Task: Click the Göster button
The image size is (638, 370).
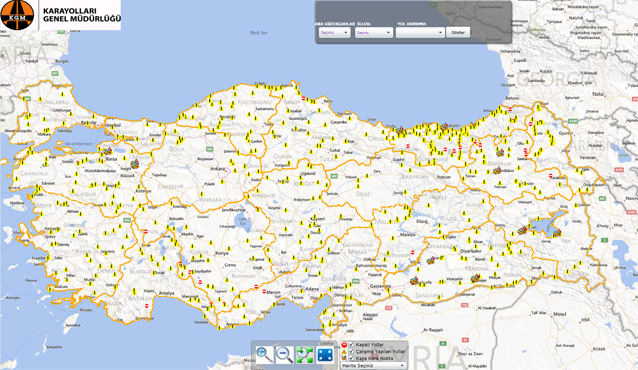Action: pyautogui.click(x=458, y=32)
